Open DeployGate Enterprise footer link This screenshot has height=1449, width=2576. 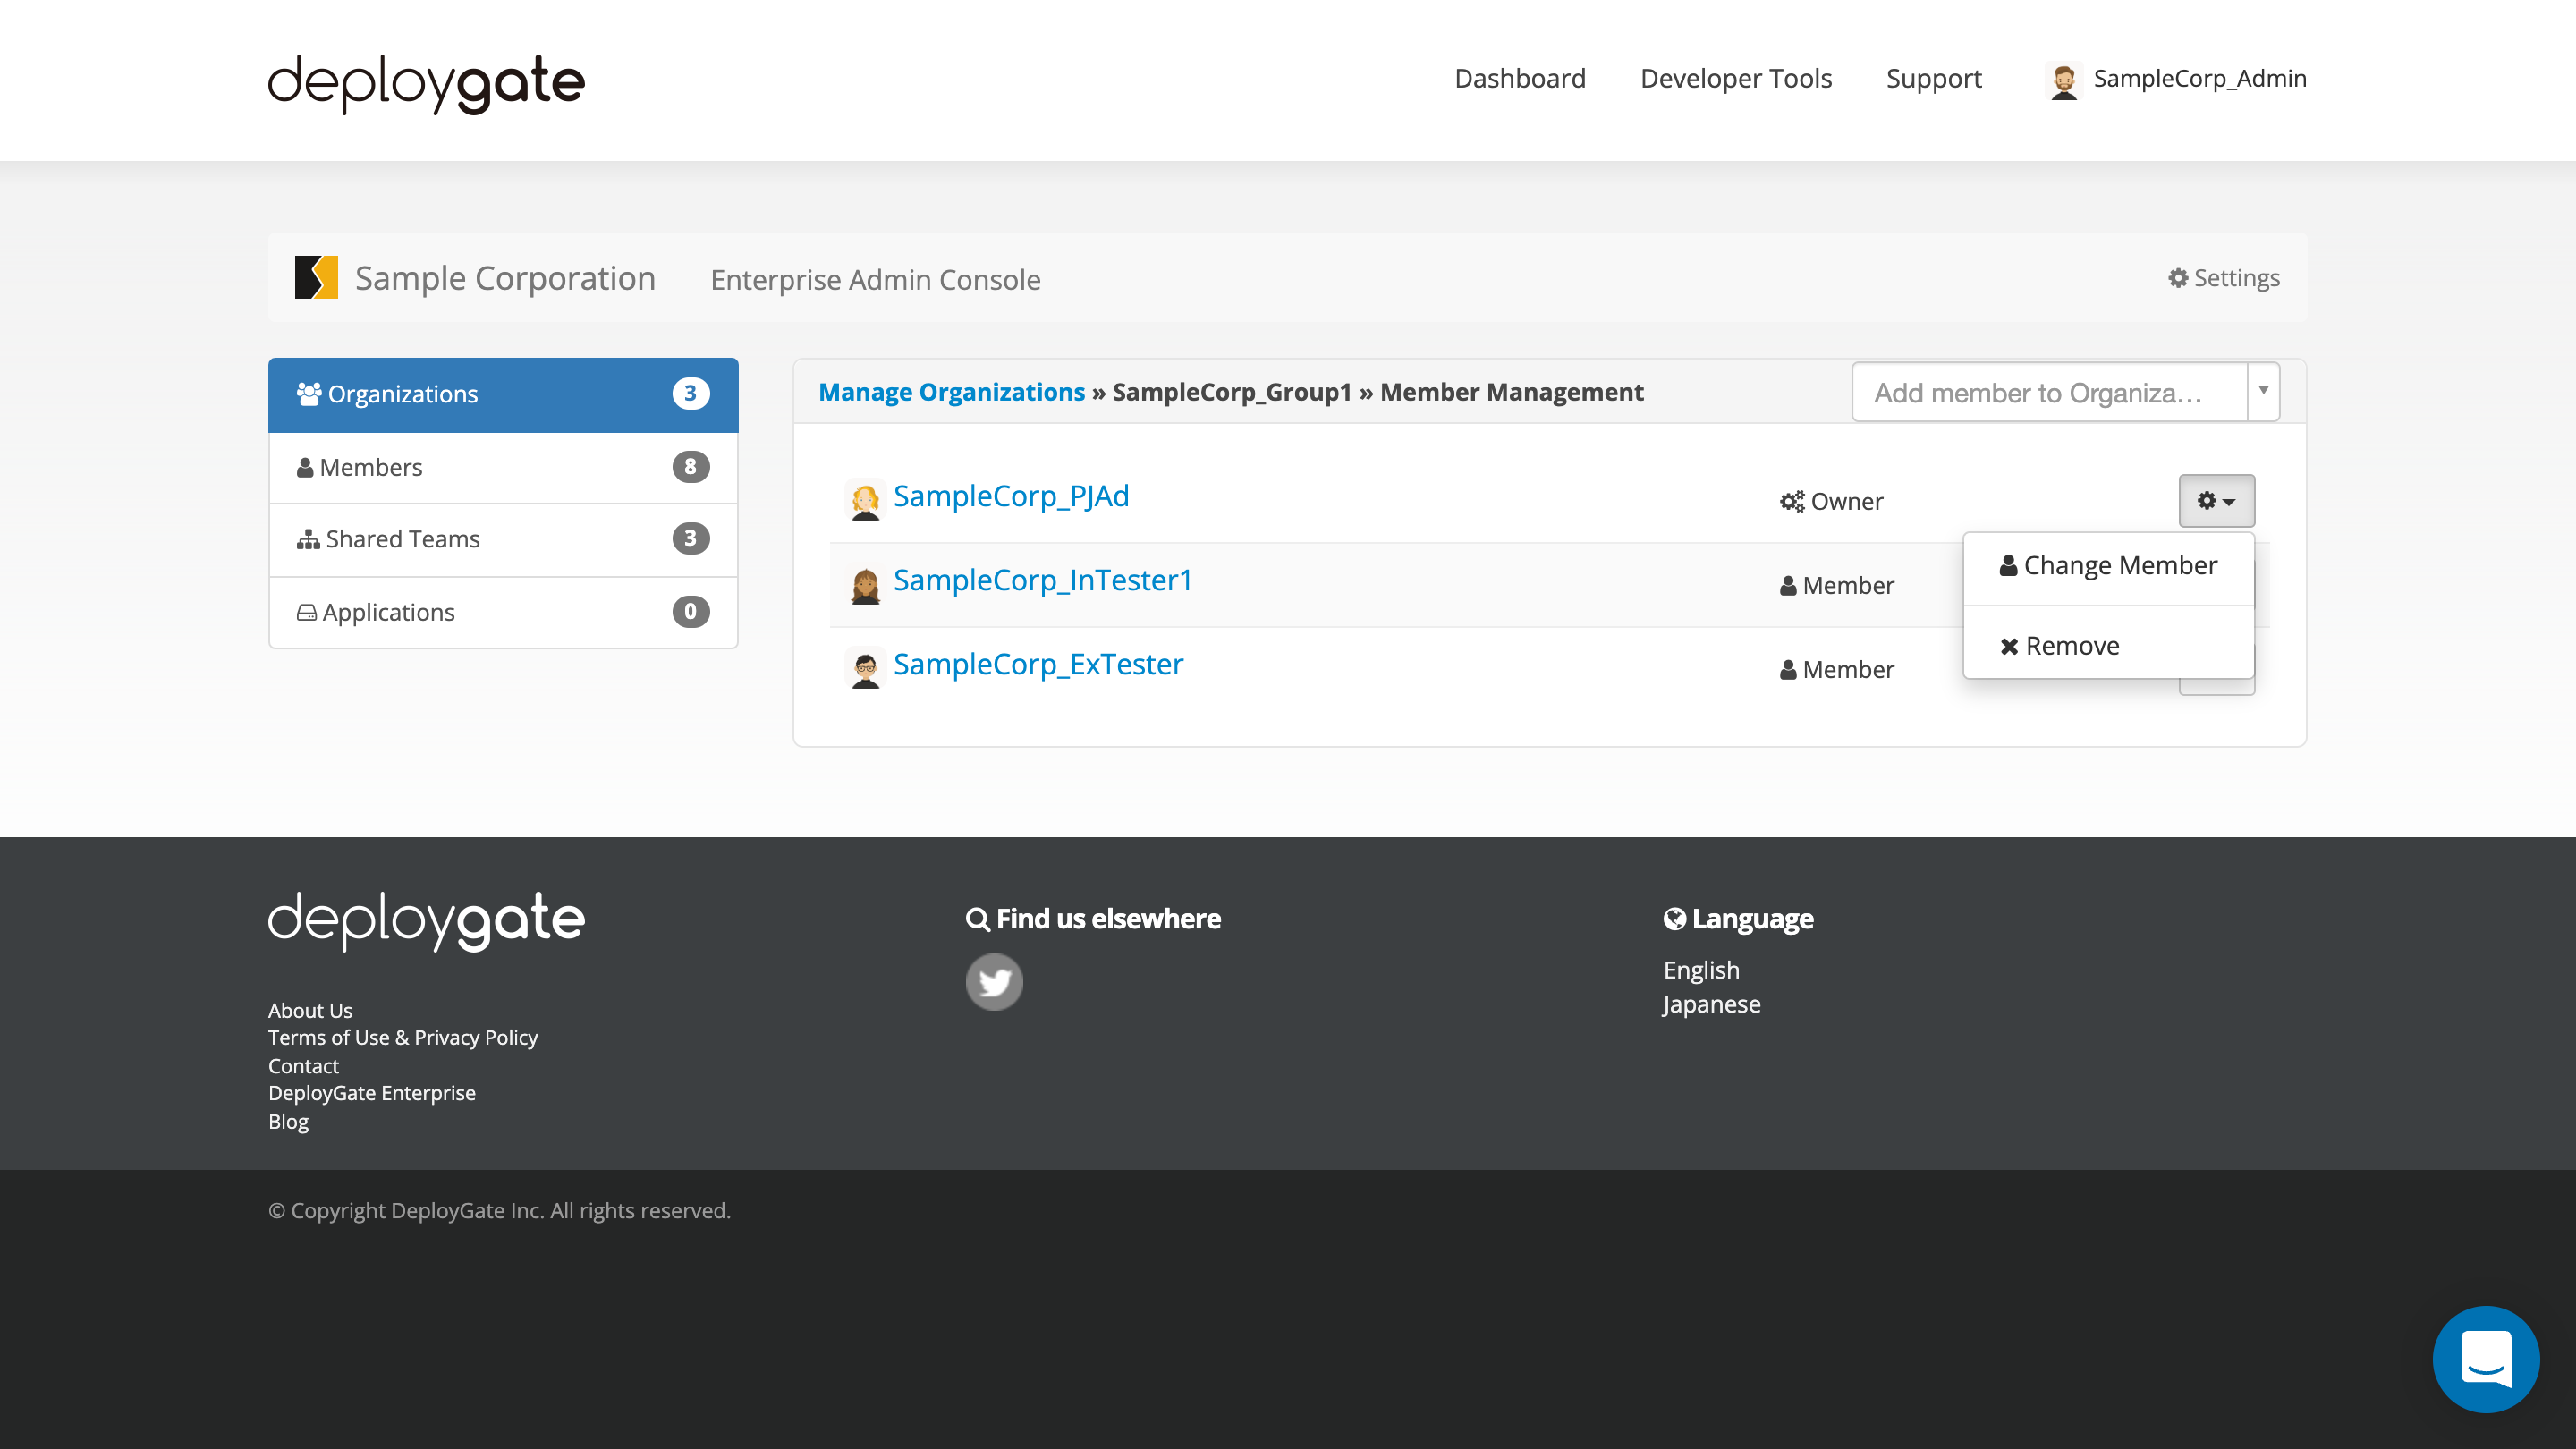pos(372,1093)
